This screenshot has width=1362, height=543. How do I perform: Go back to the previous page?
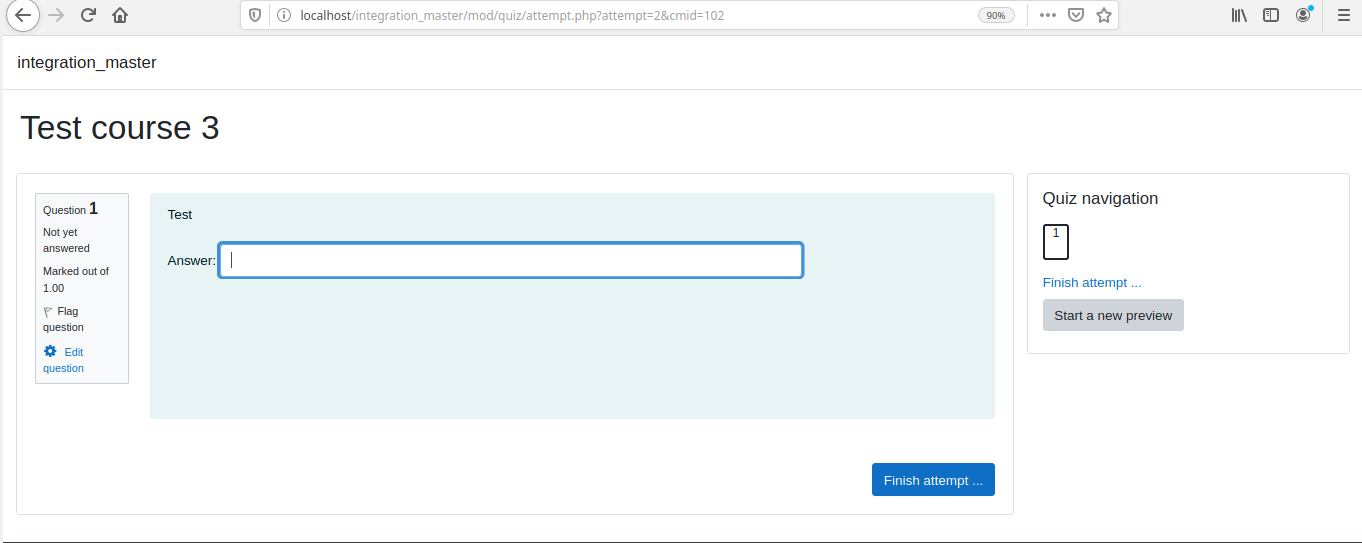tap(23, 15)
